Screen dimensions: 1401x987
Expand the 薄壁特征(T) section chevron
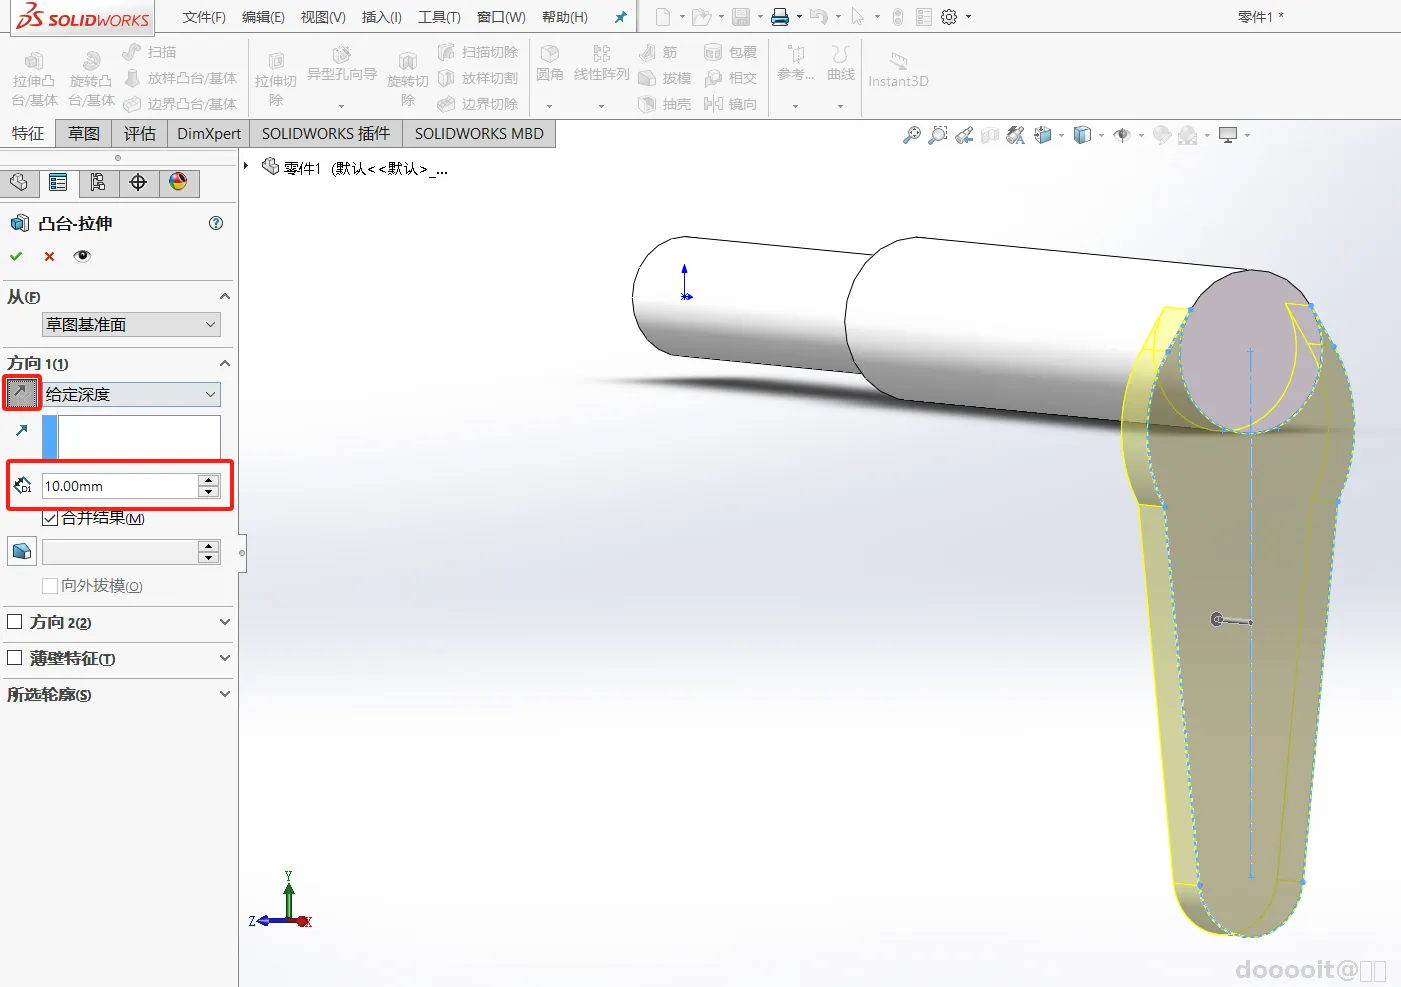[224, 658]
